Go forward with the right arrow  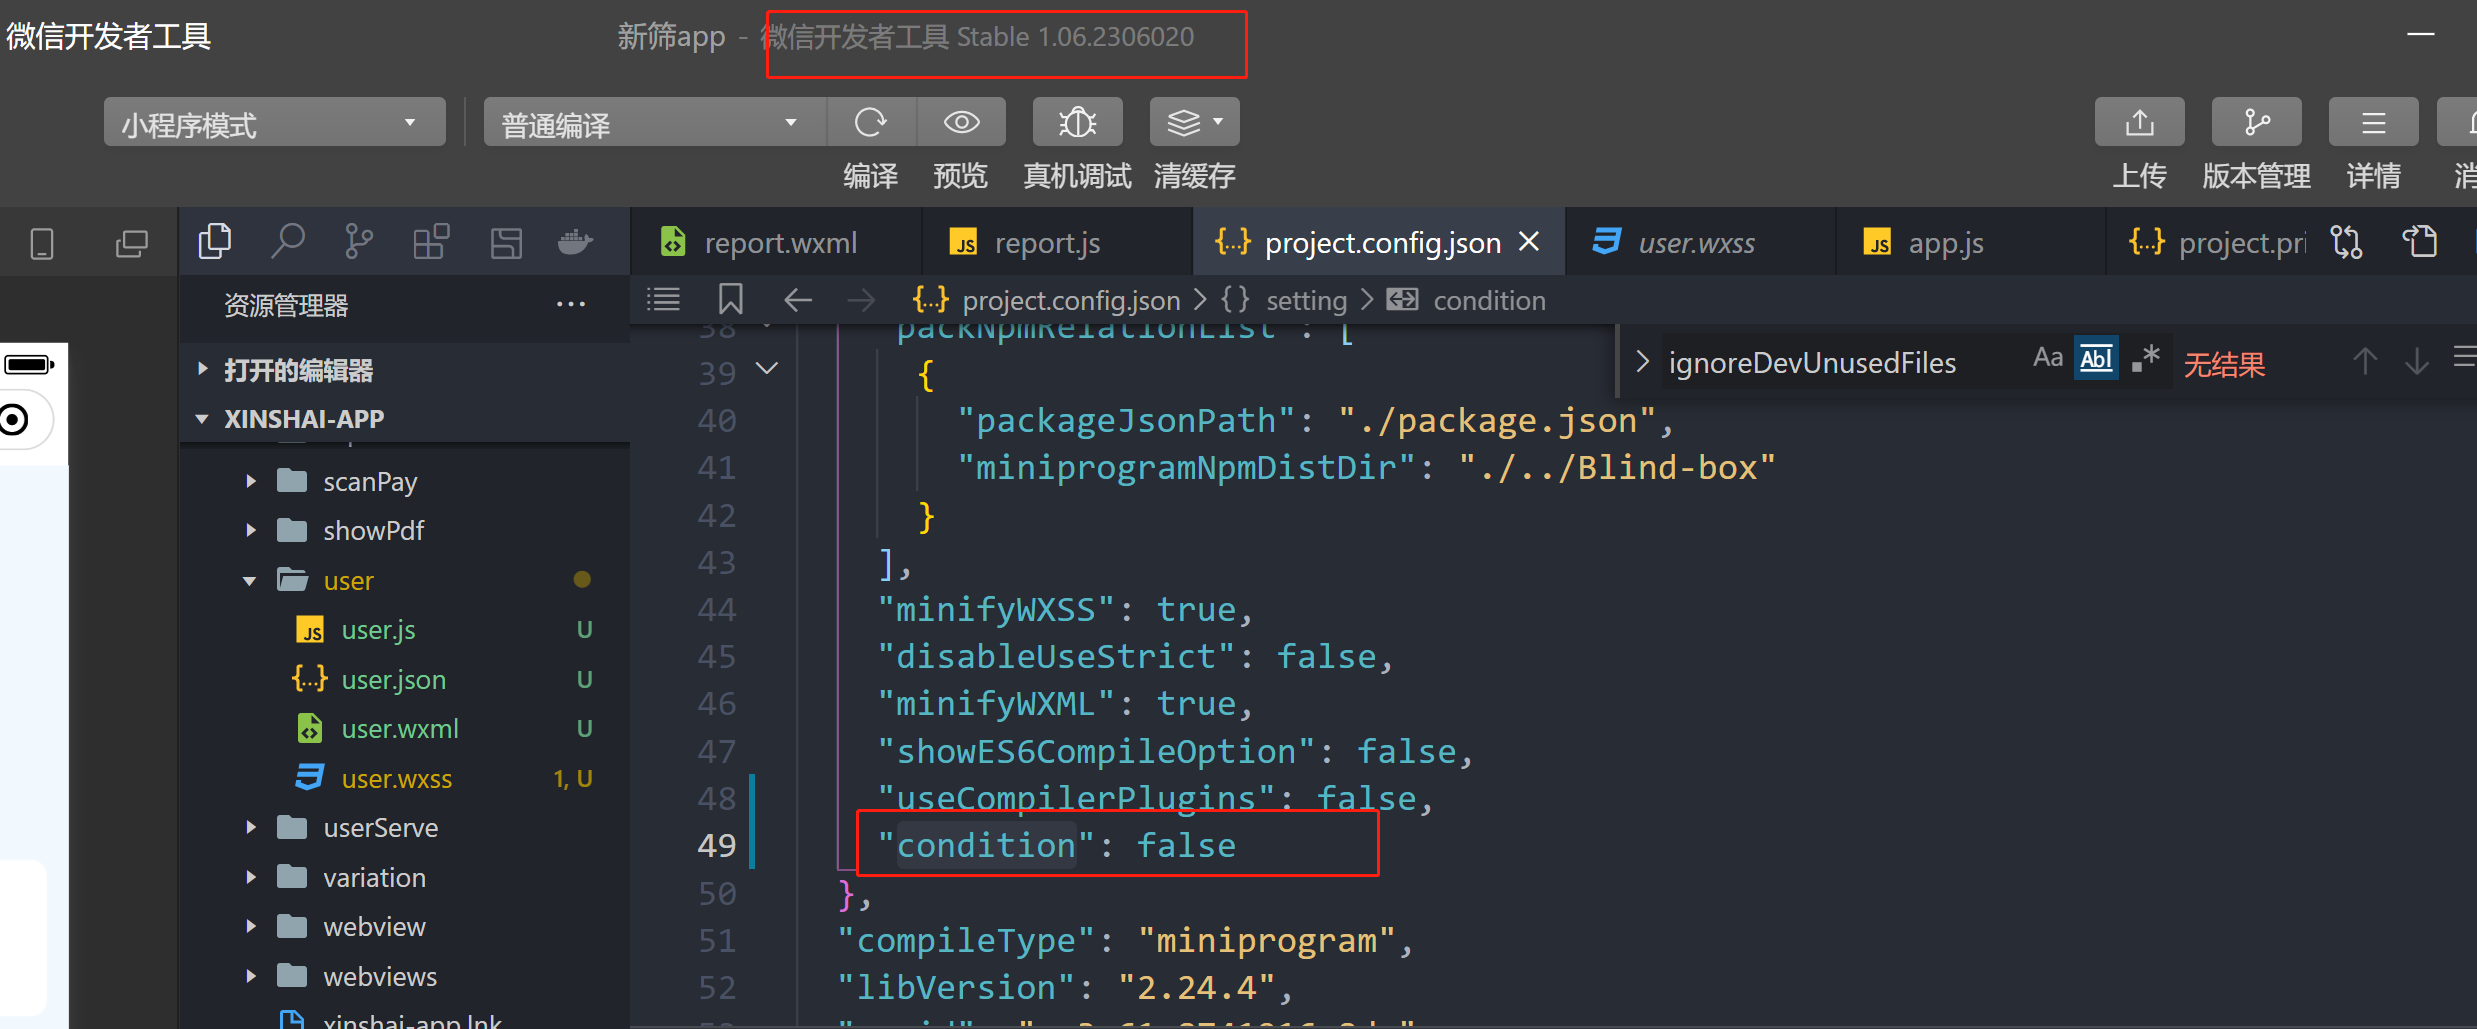(861, 300)
